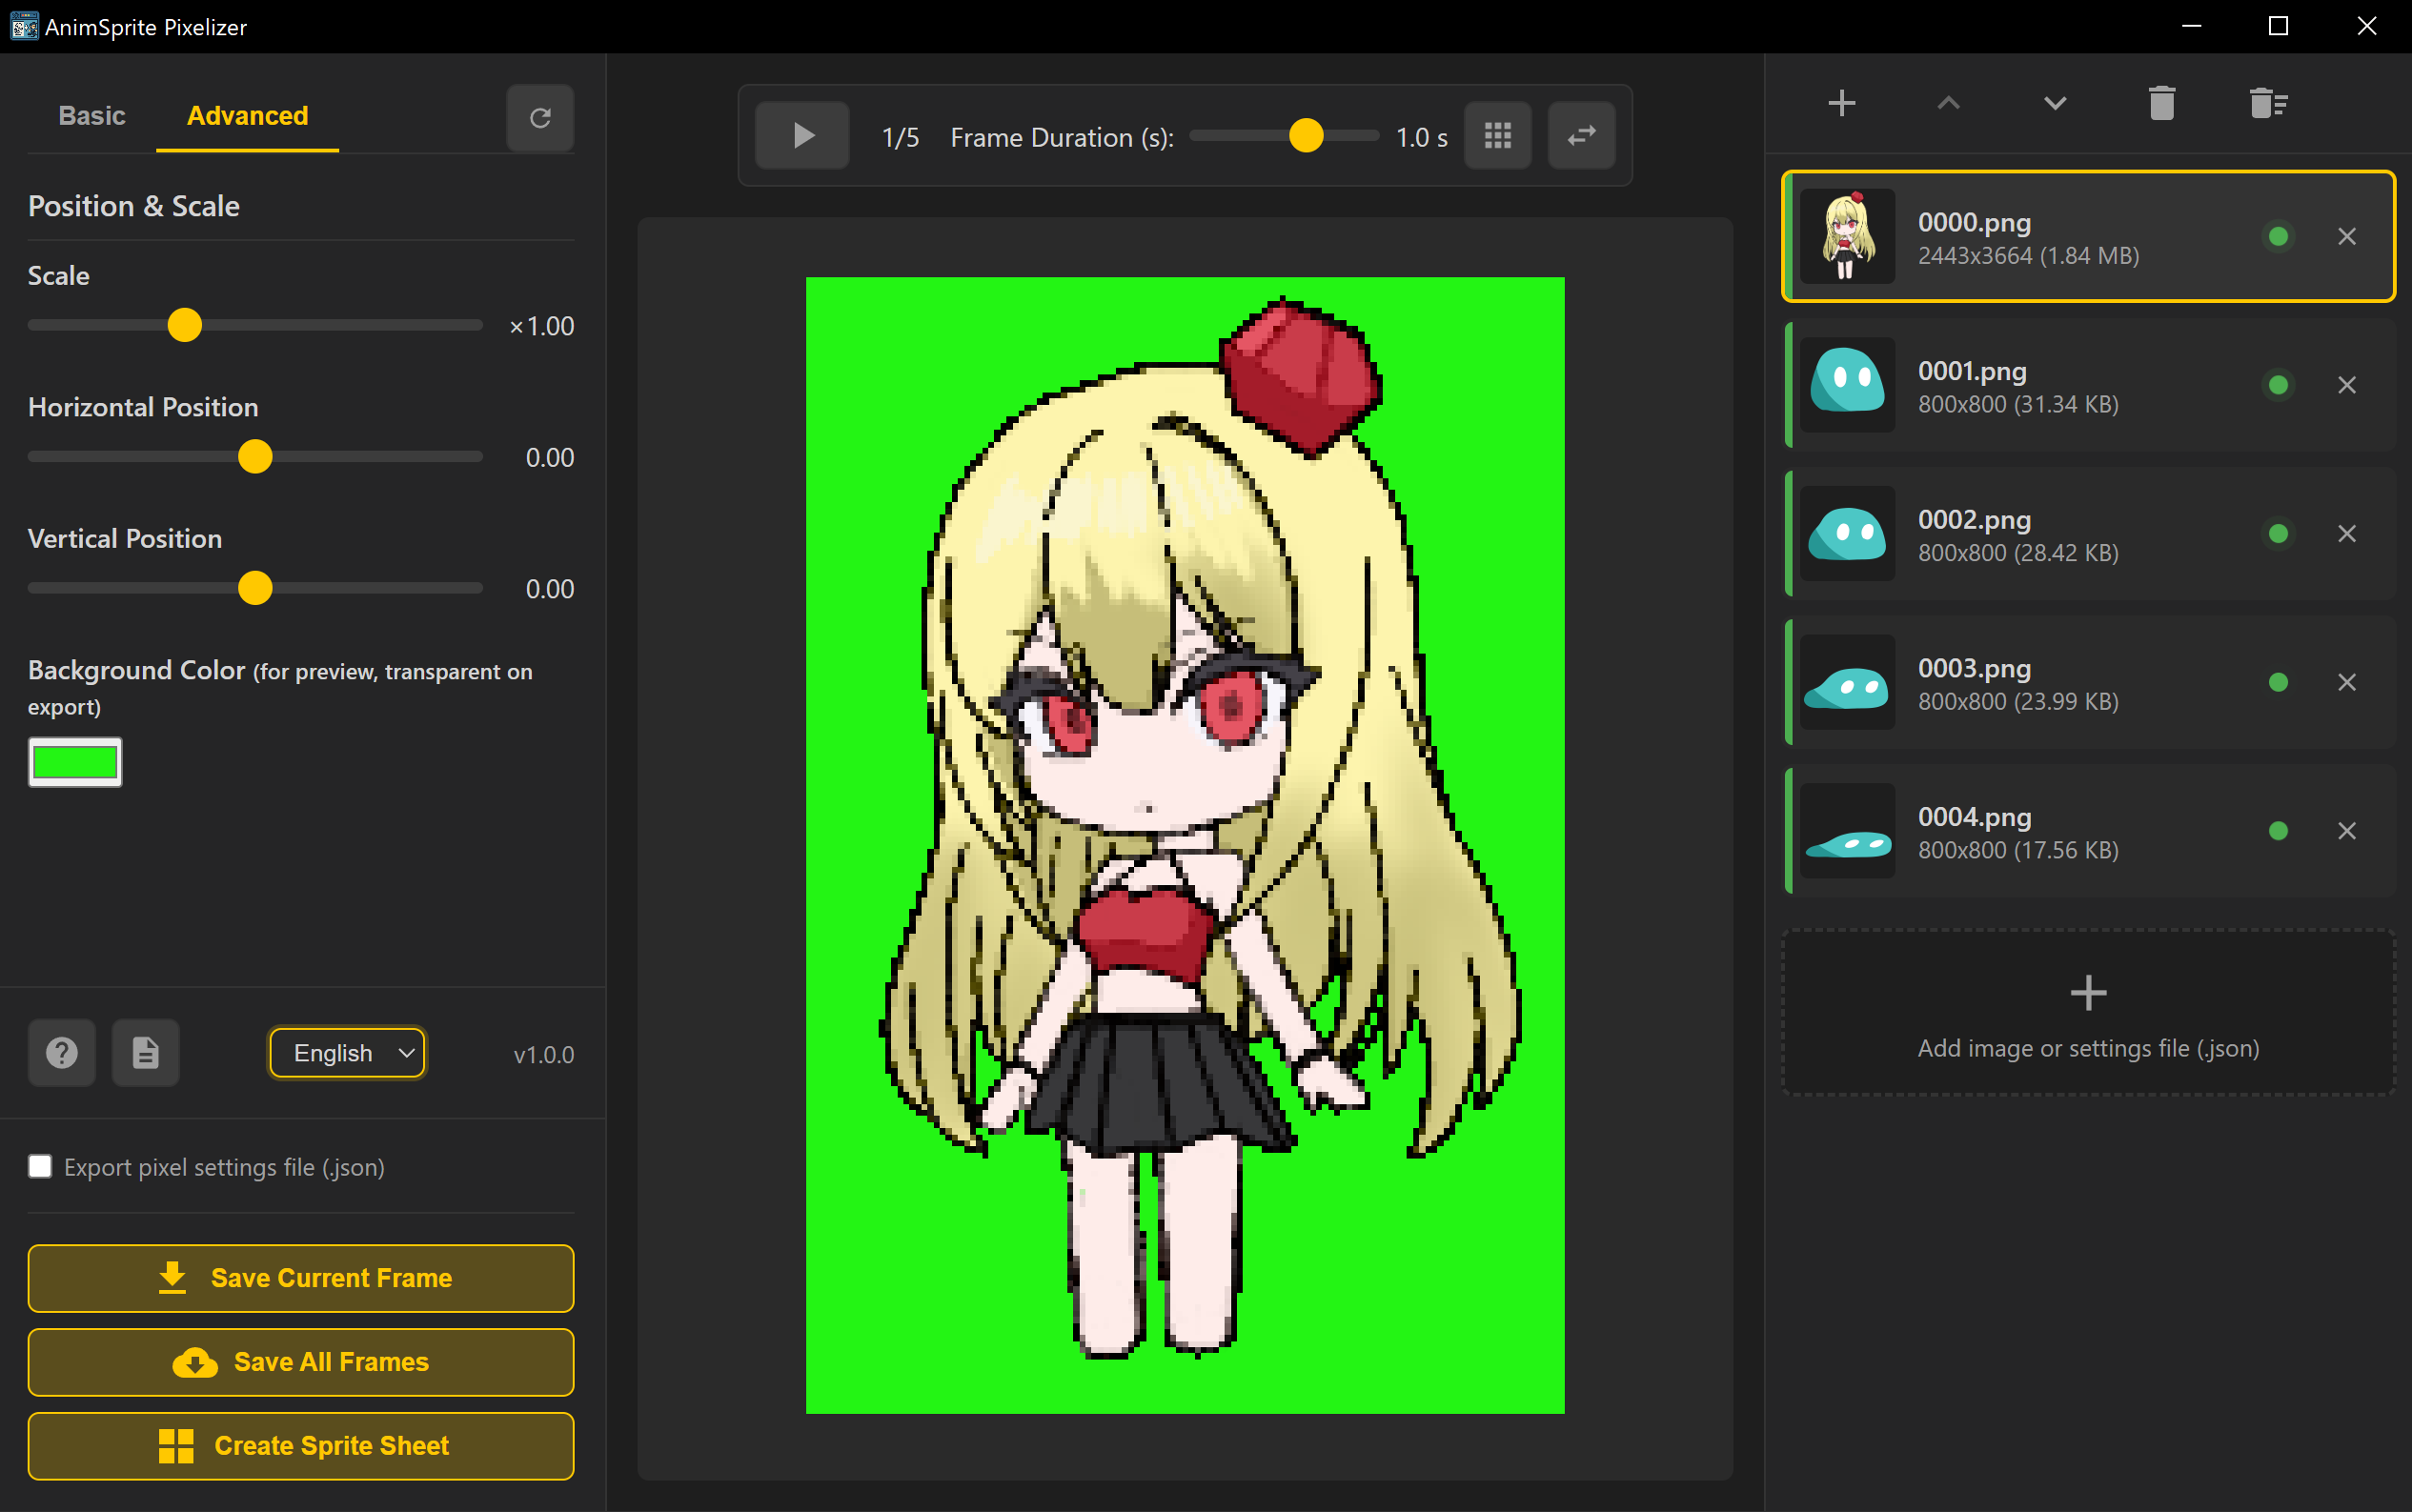The width and height of the screenshot is (2412, 1512).
Task: Click the reset settings refresh icon
Action: pyautogui.click(x=540, y=118)
